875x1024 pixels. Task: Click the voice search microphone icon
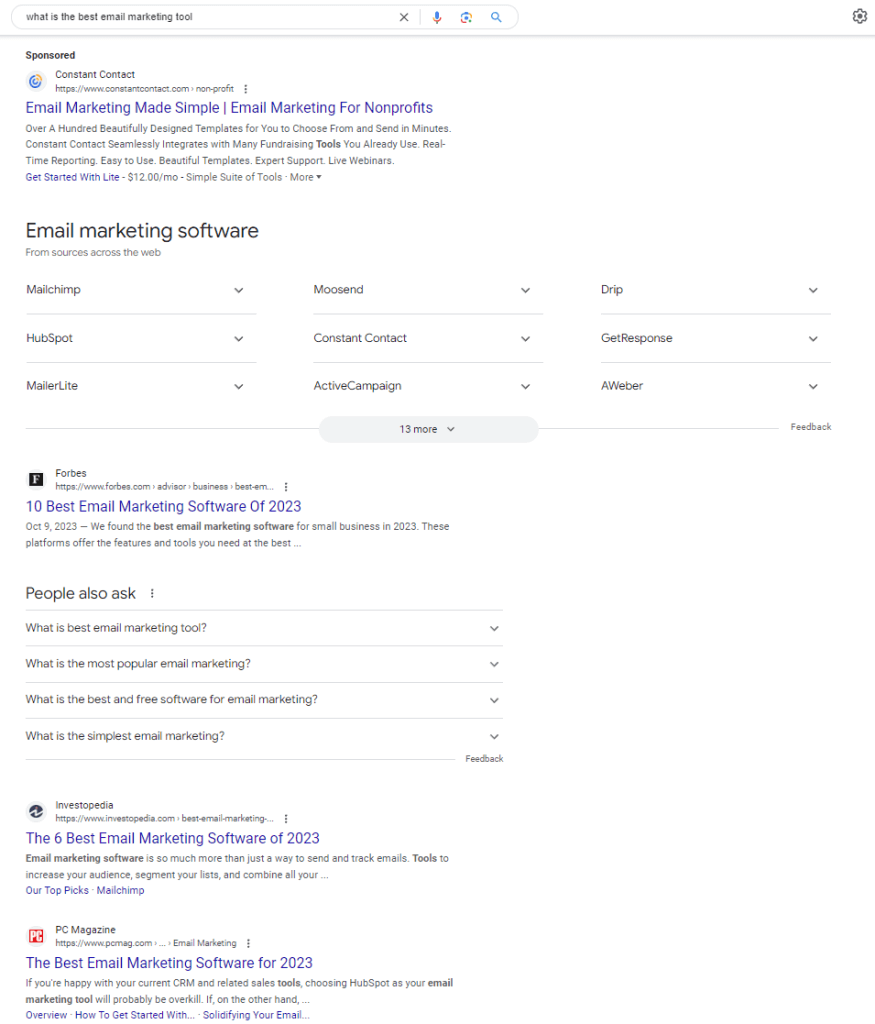437,17
